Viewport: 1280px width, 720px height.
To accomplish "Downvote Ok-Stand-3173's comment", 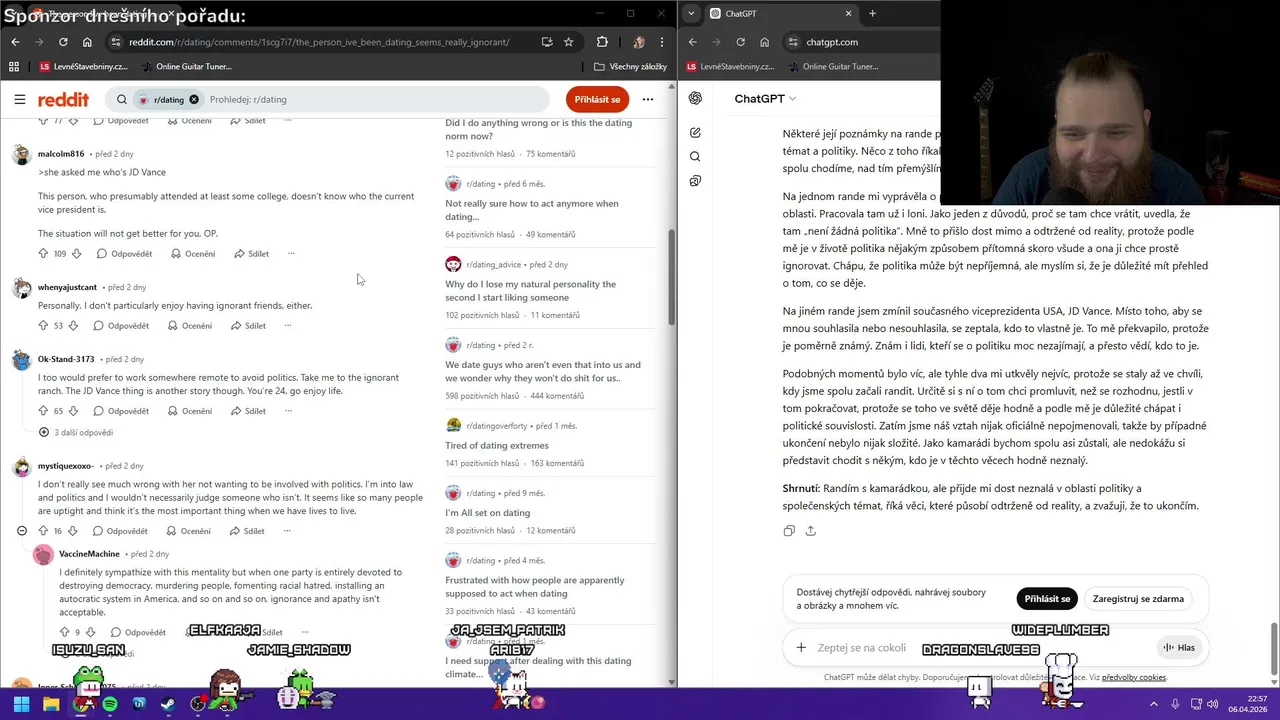I will point(73,411).
